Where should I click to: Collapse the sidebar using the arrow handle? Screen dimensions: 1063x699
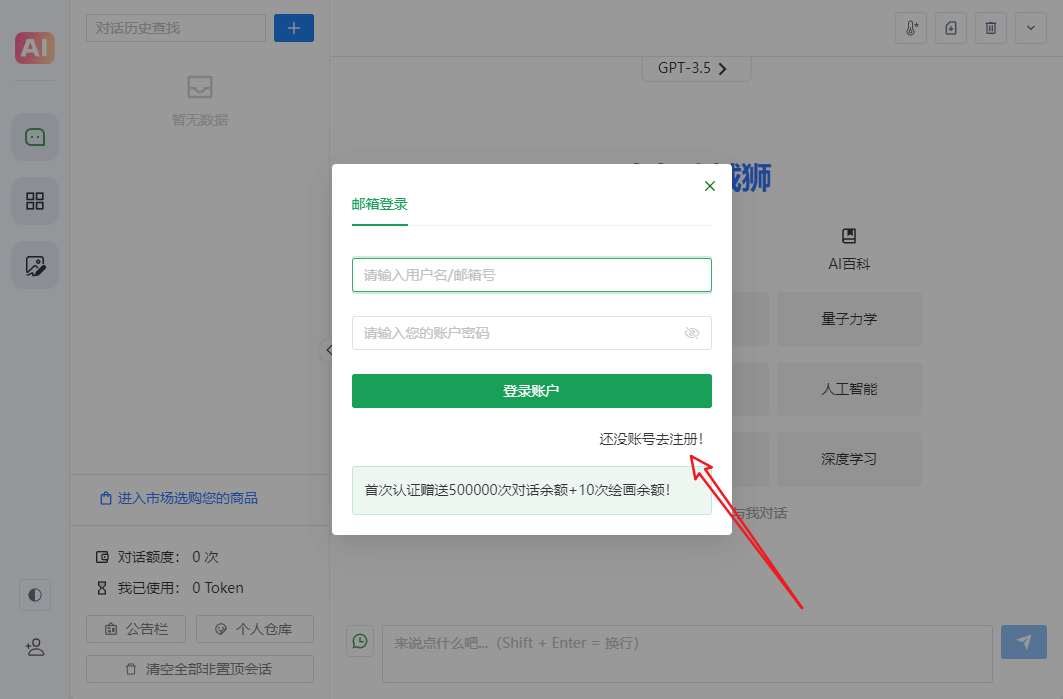pyautogui.click(x=330, y=350)
